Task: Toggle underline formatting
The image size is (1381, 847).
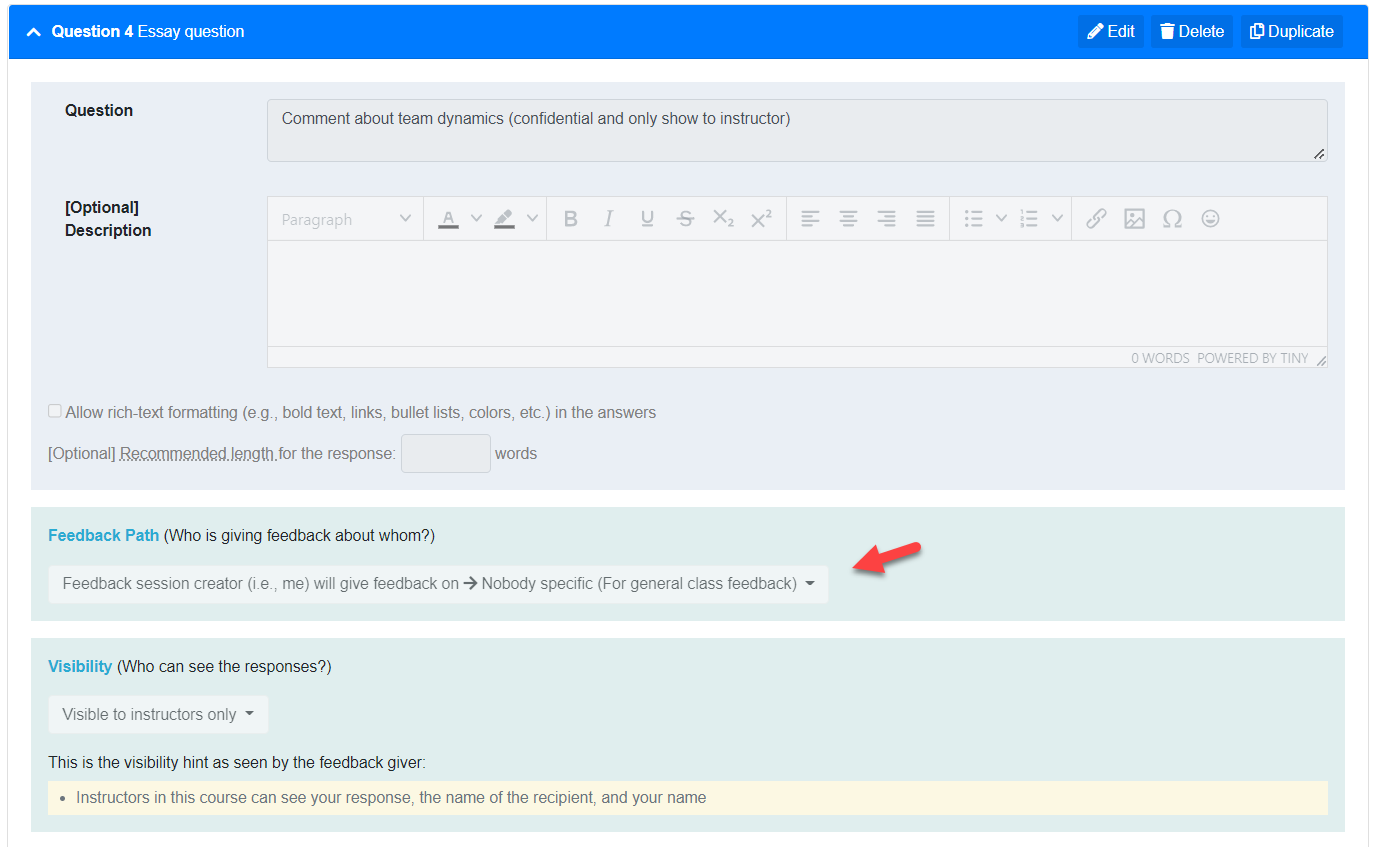Action: tap(647, 219)
